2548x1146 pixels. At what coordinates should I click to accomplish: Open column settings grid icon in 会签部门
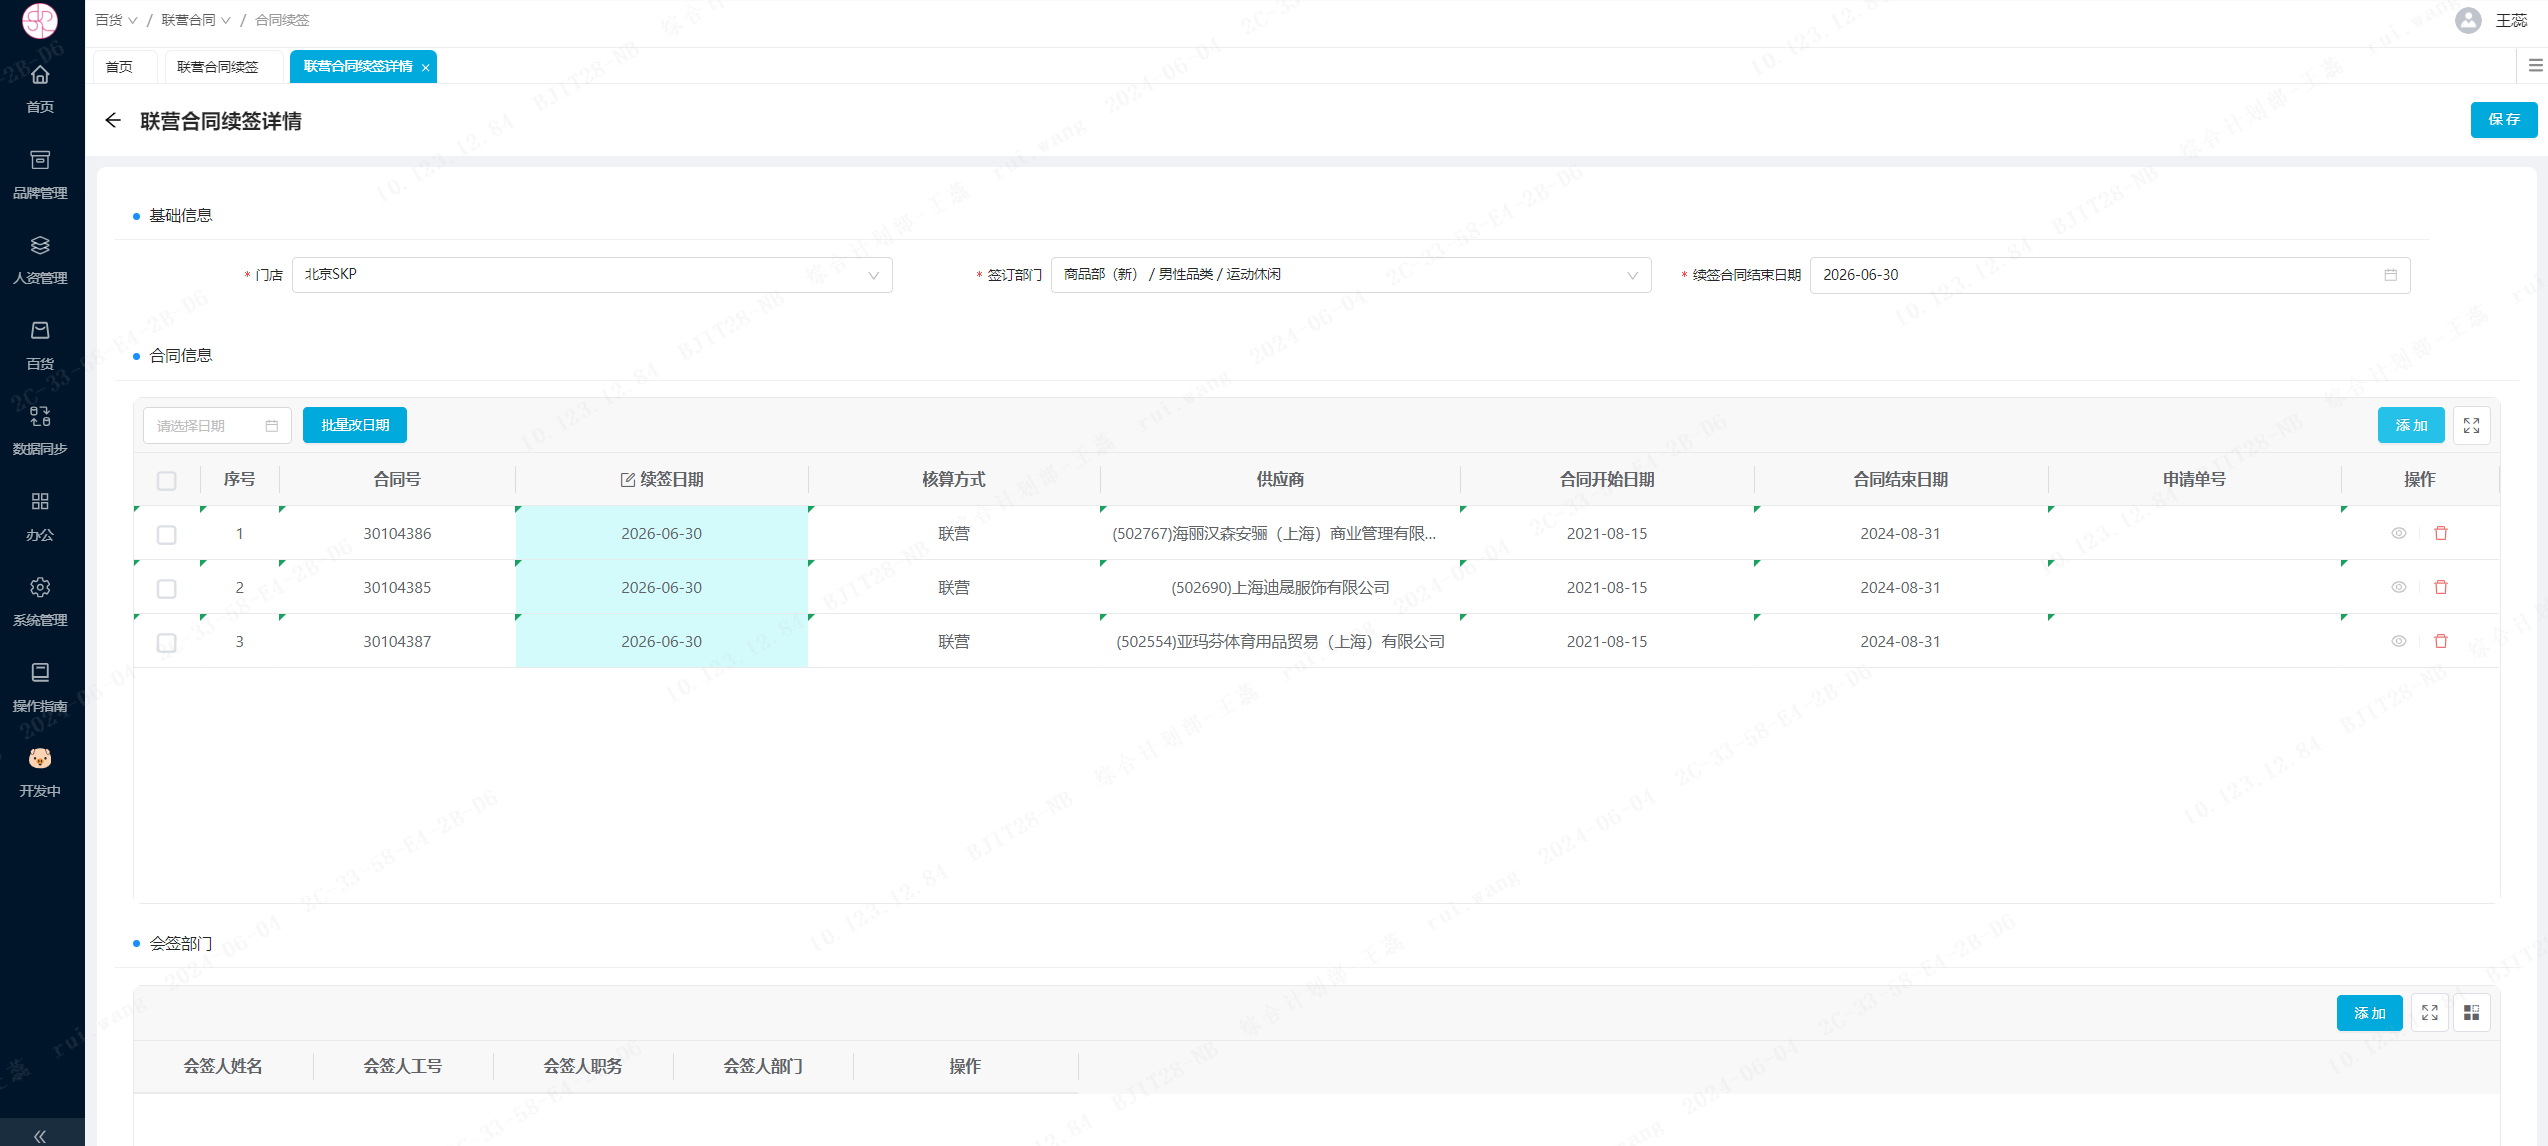pos(2471,1014)
